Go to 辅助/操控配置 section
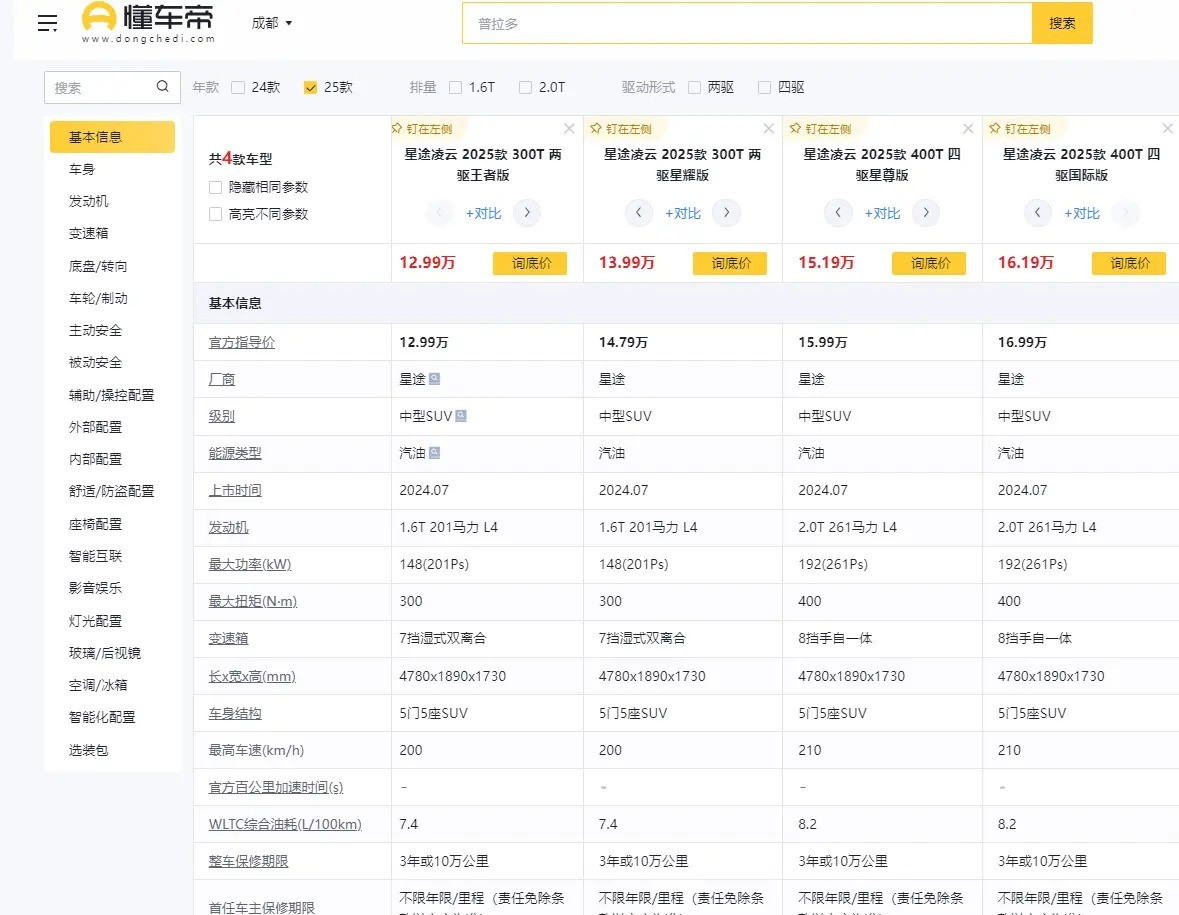This screenshot has width=1179, height=915. coord(111,395)
